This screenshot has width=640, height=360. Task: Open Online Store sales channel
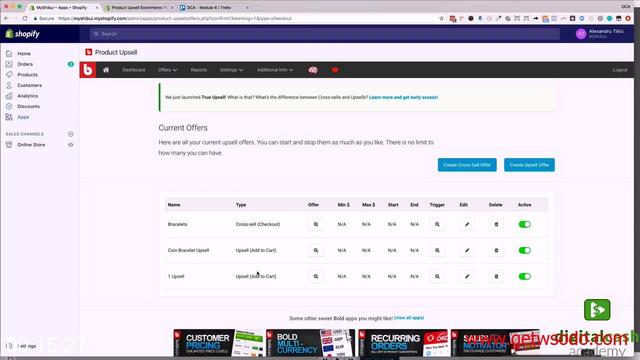pyautogui.click(x=31, y=144)
